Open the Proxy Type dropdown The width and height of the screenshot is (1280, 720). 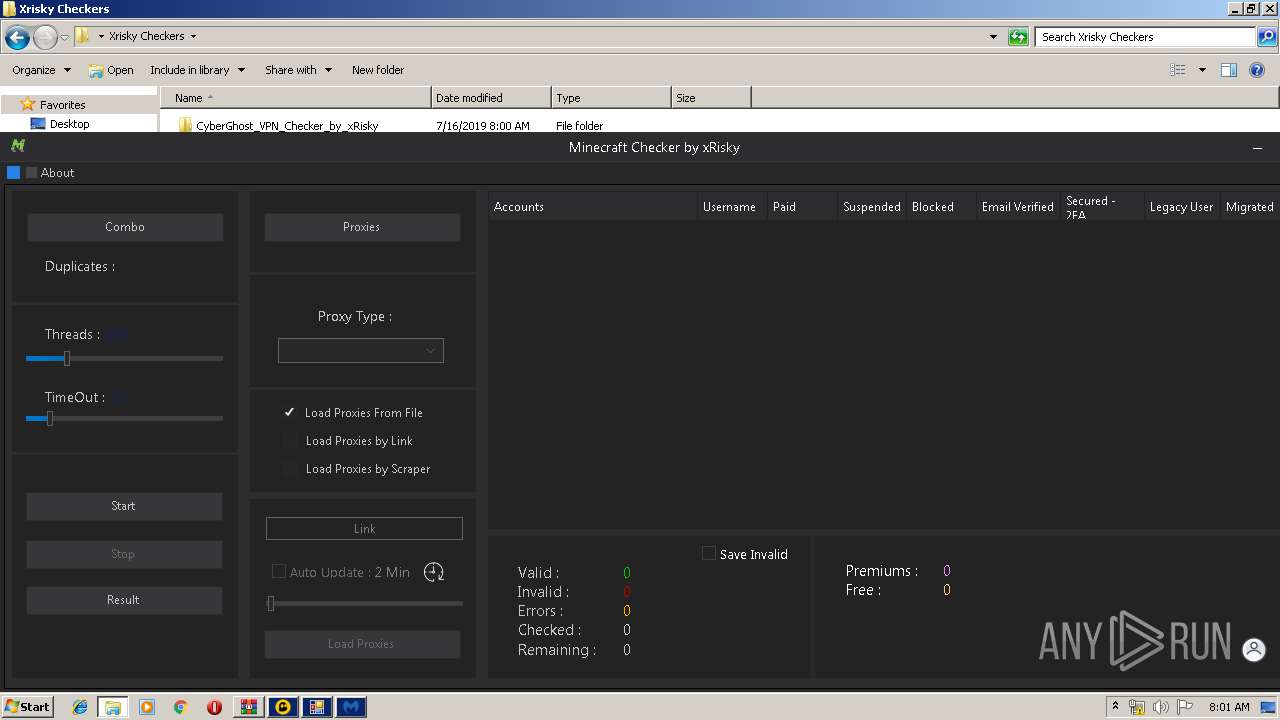[361, 351]
